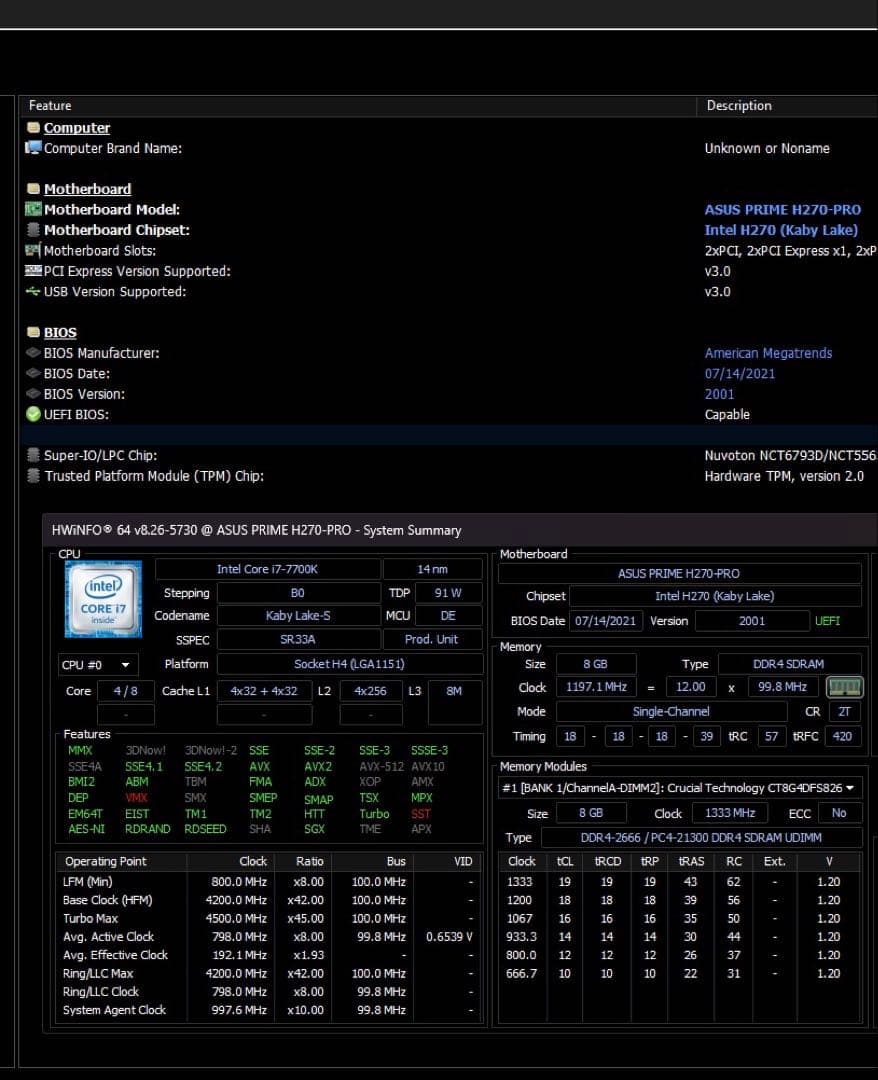This screenshot has width=878, height=1080.
Task: Click the Intel Core i7 badge in CPU panel
Action: [103, 598]
